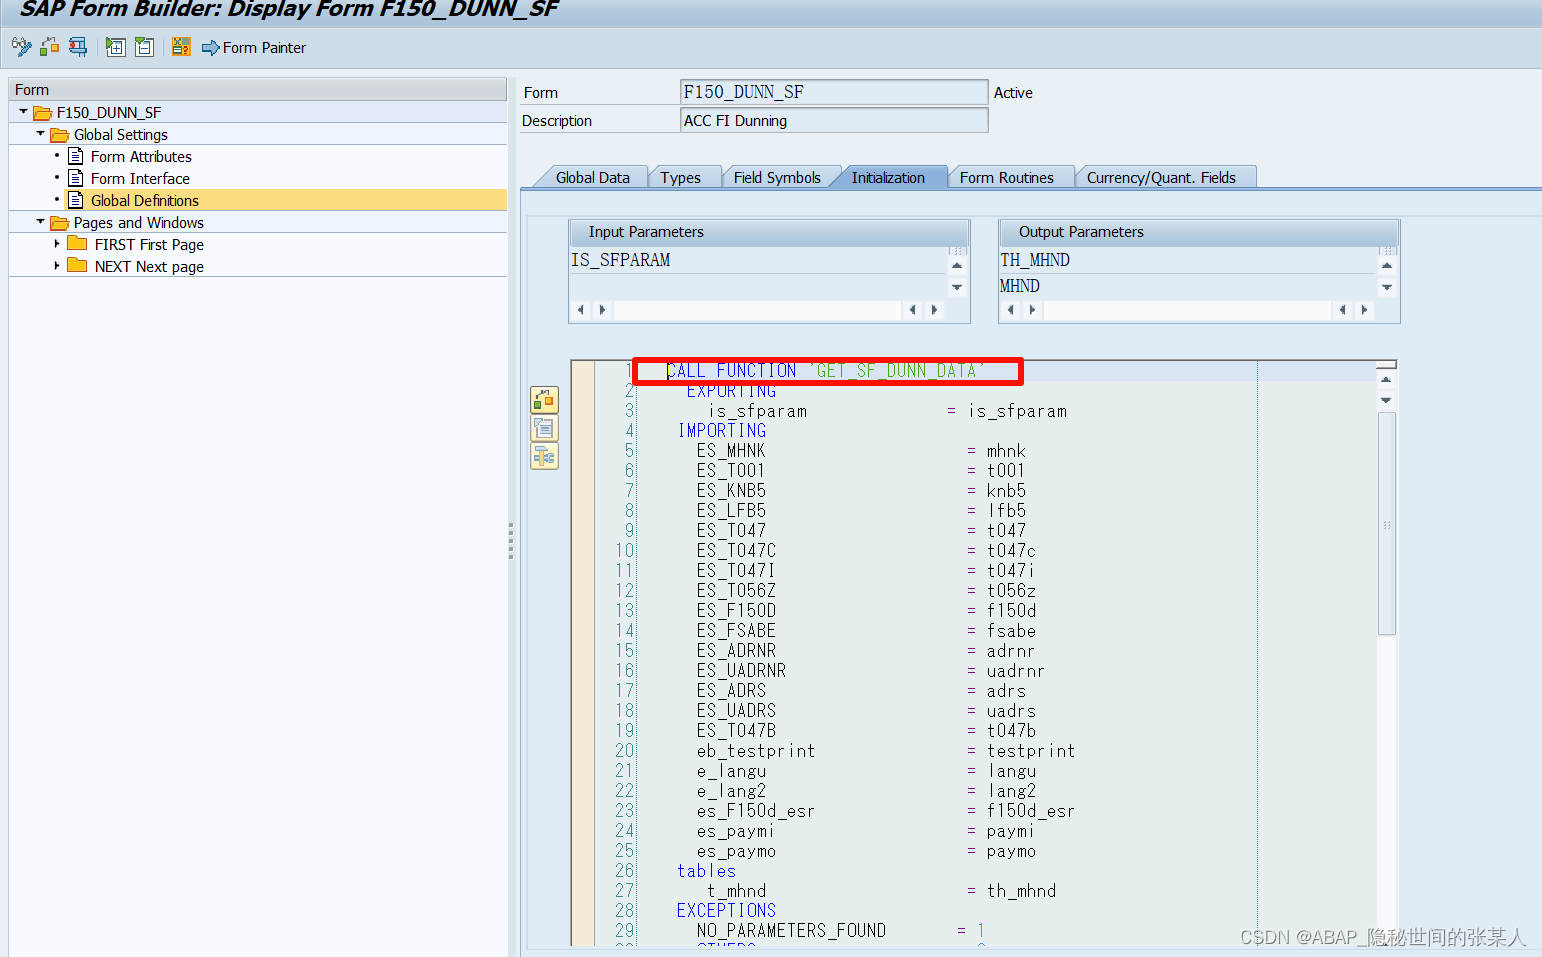Collapse the Global Settings folder
1542x957 pixels.
coord(40,133)
